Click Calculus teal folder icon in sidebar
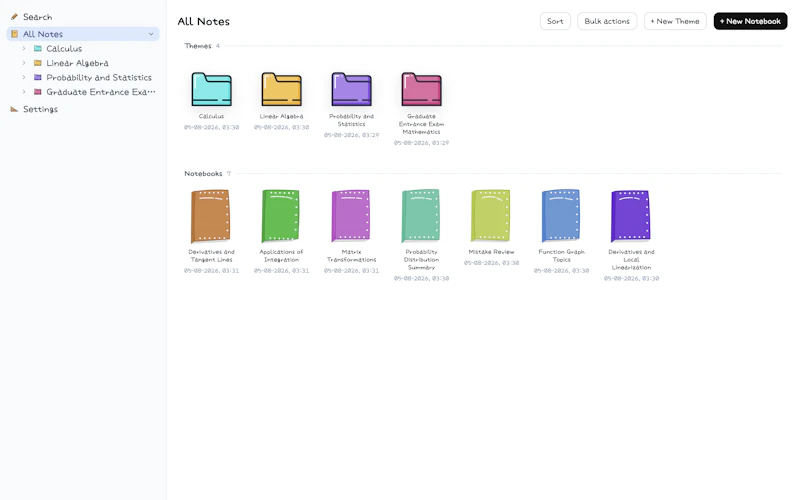800x500 pixels. point(38,48)
